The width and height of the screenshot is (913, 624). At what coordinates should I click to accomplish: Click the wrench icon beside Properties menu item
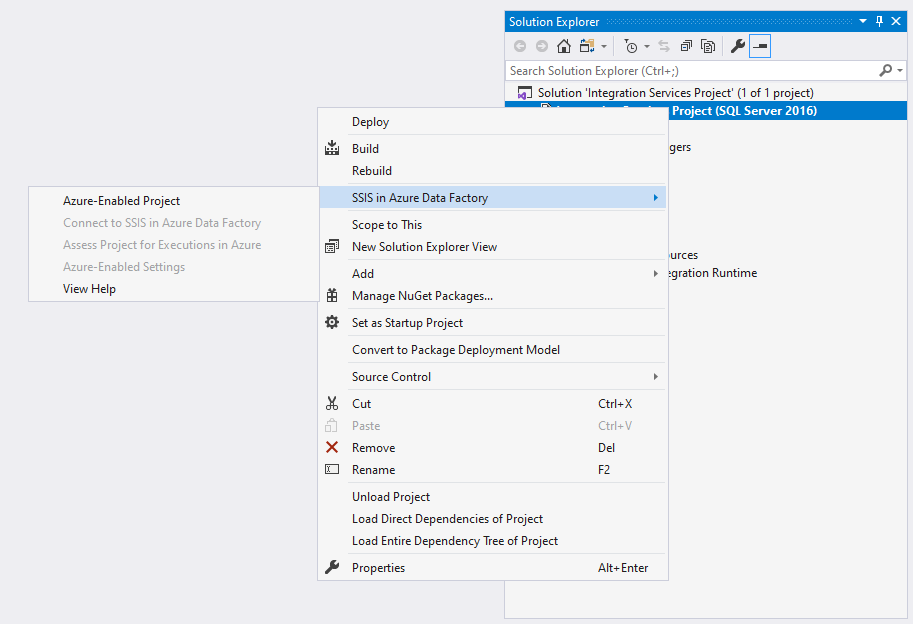(x=332, y=567)
